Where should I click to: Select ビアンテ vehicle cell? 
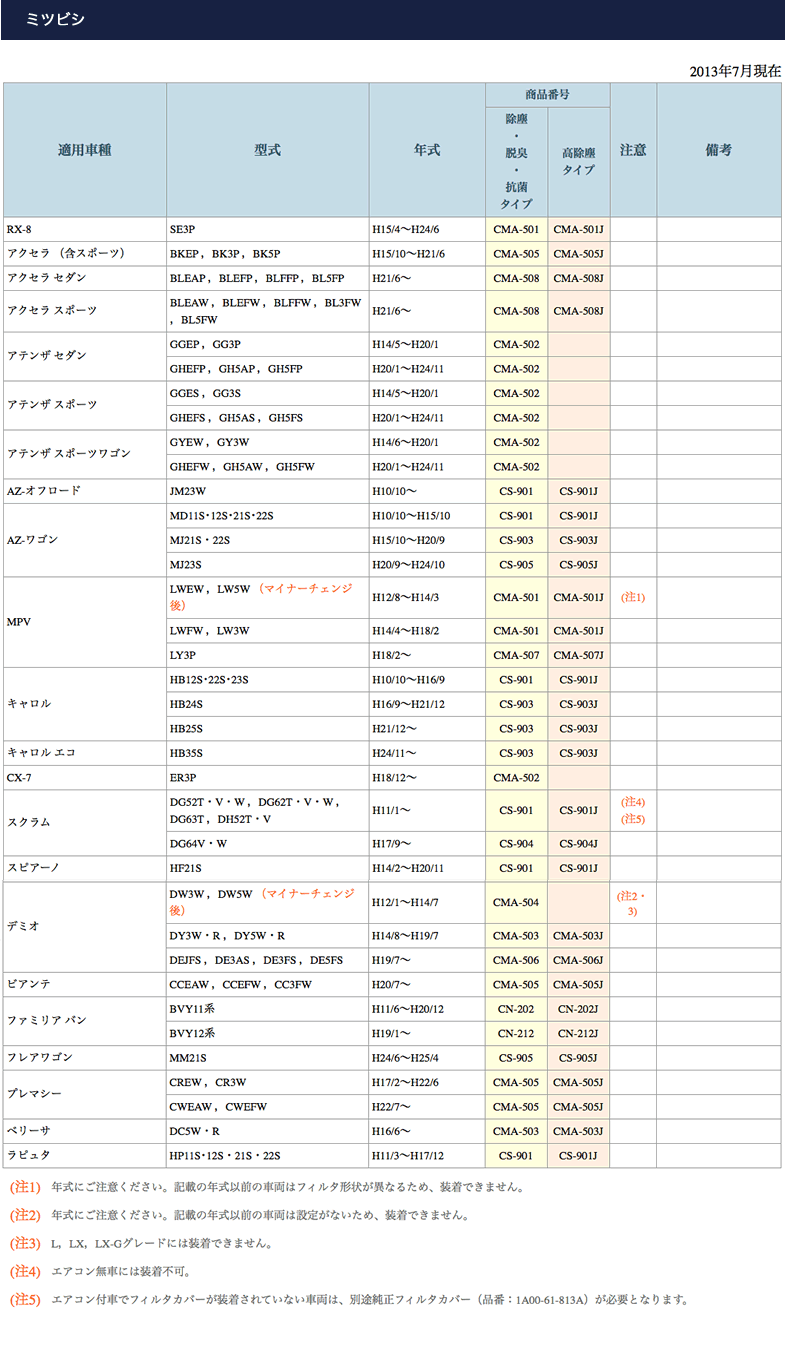[x=85, y=984]
